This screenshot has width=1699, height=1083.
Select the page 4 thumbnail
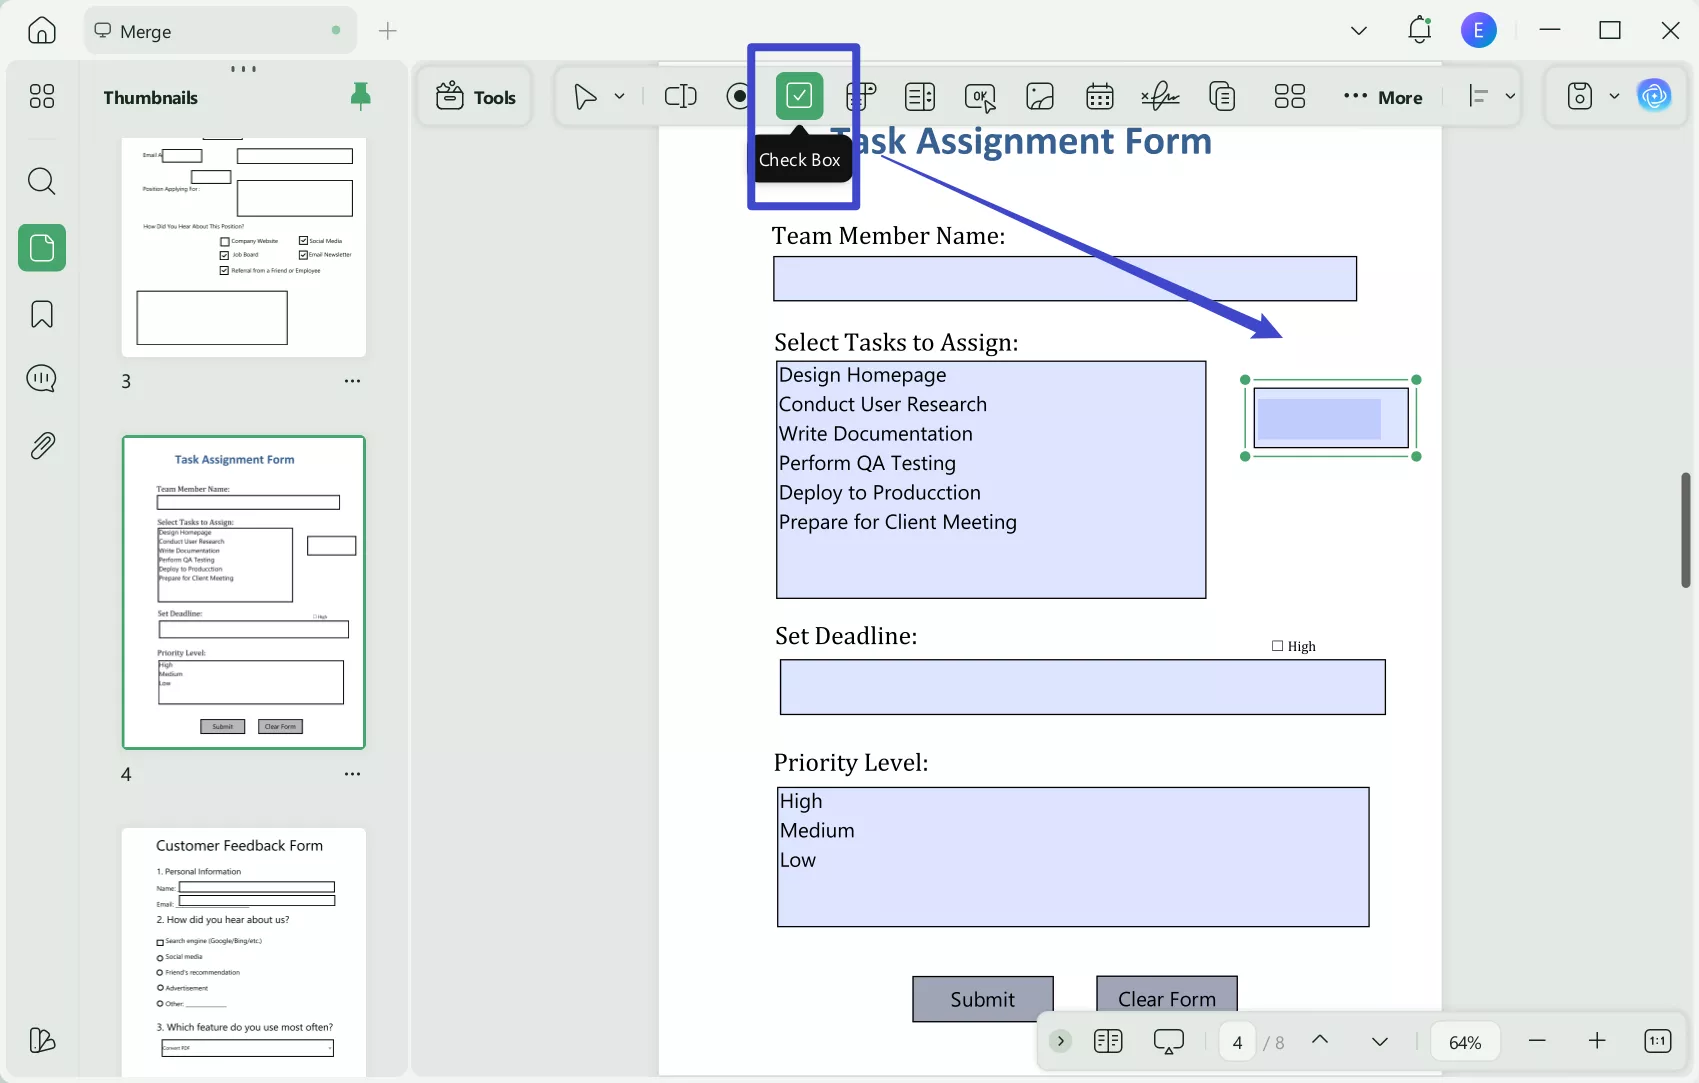(243, 592)
